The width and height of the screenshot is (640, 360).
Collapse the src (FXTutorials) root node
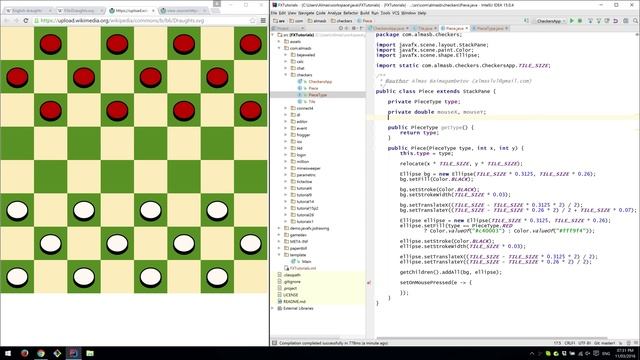[x=273, y=35]
